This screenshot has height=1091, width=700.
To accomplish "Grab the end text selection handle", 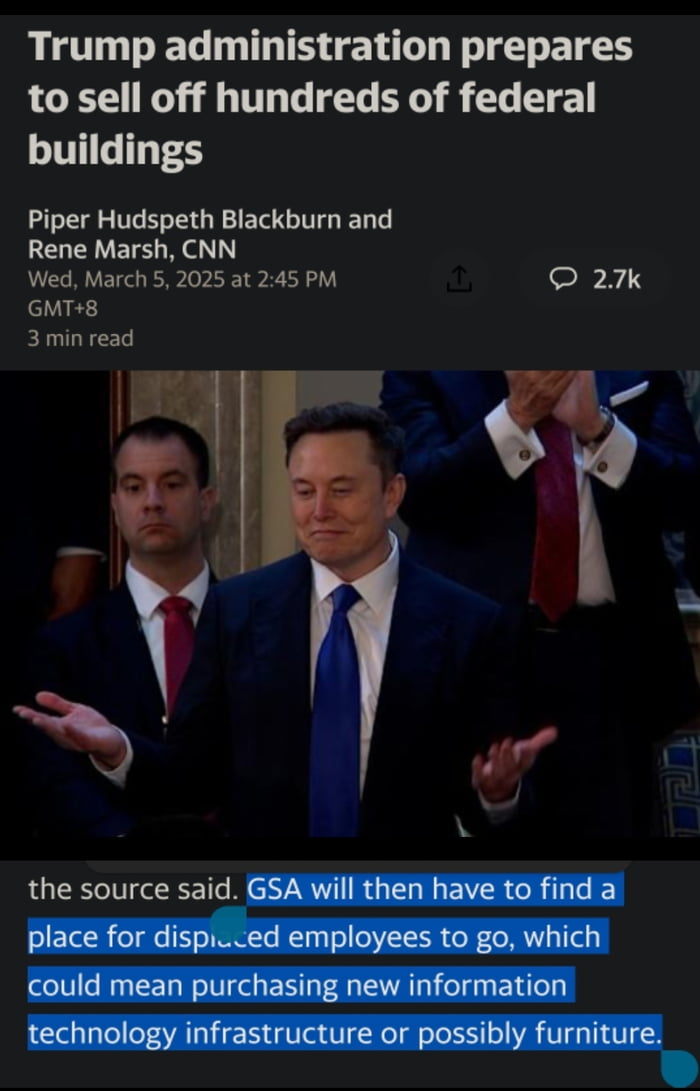I will click(679, 1068).
